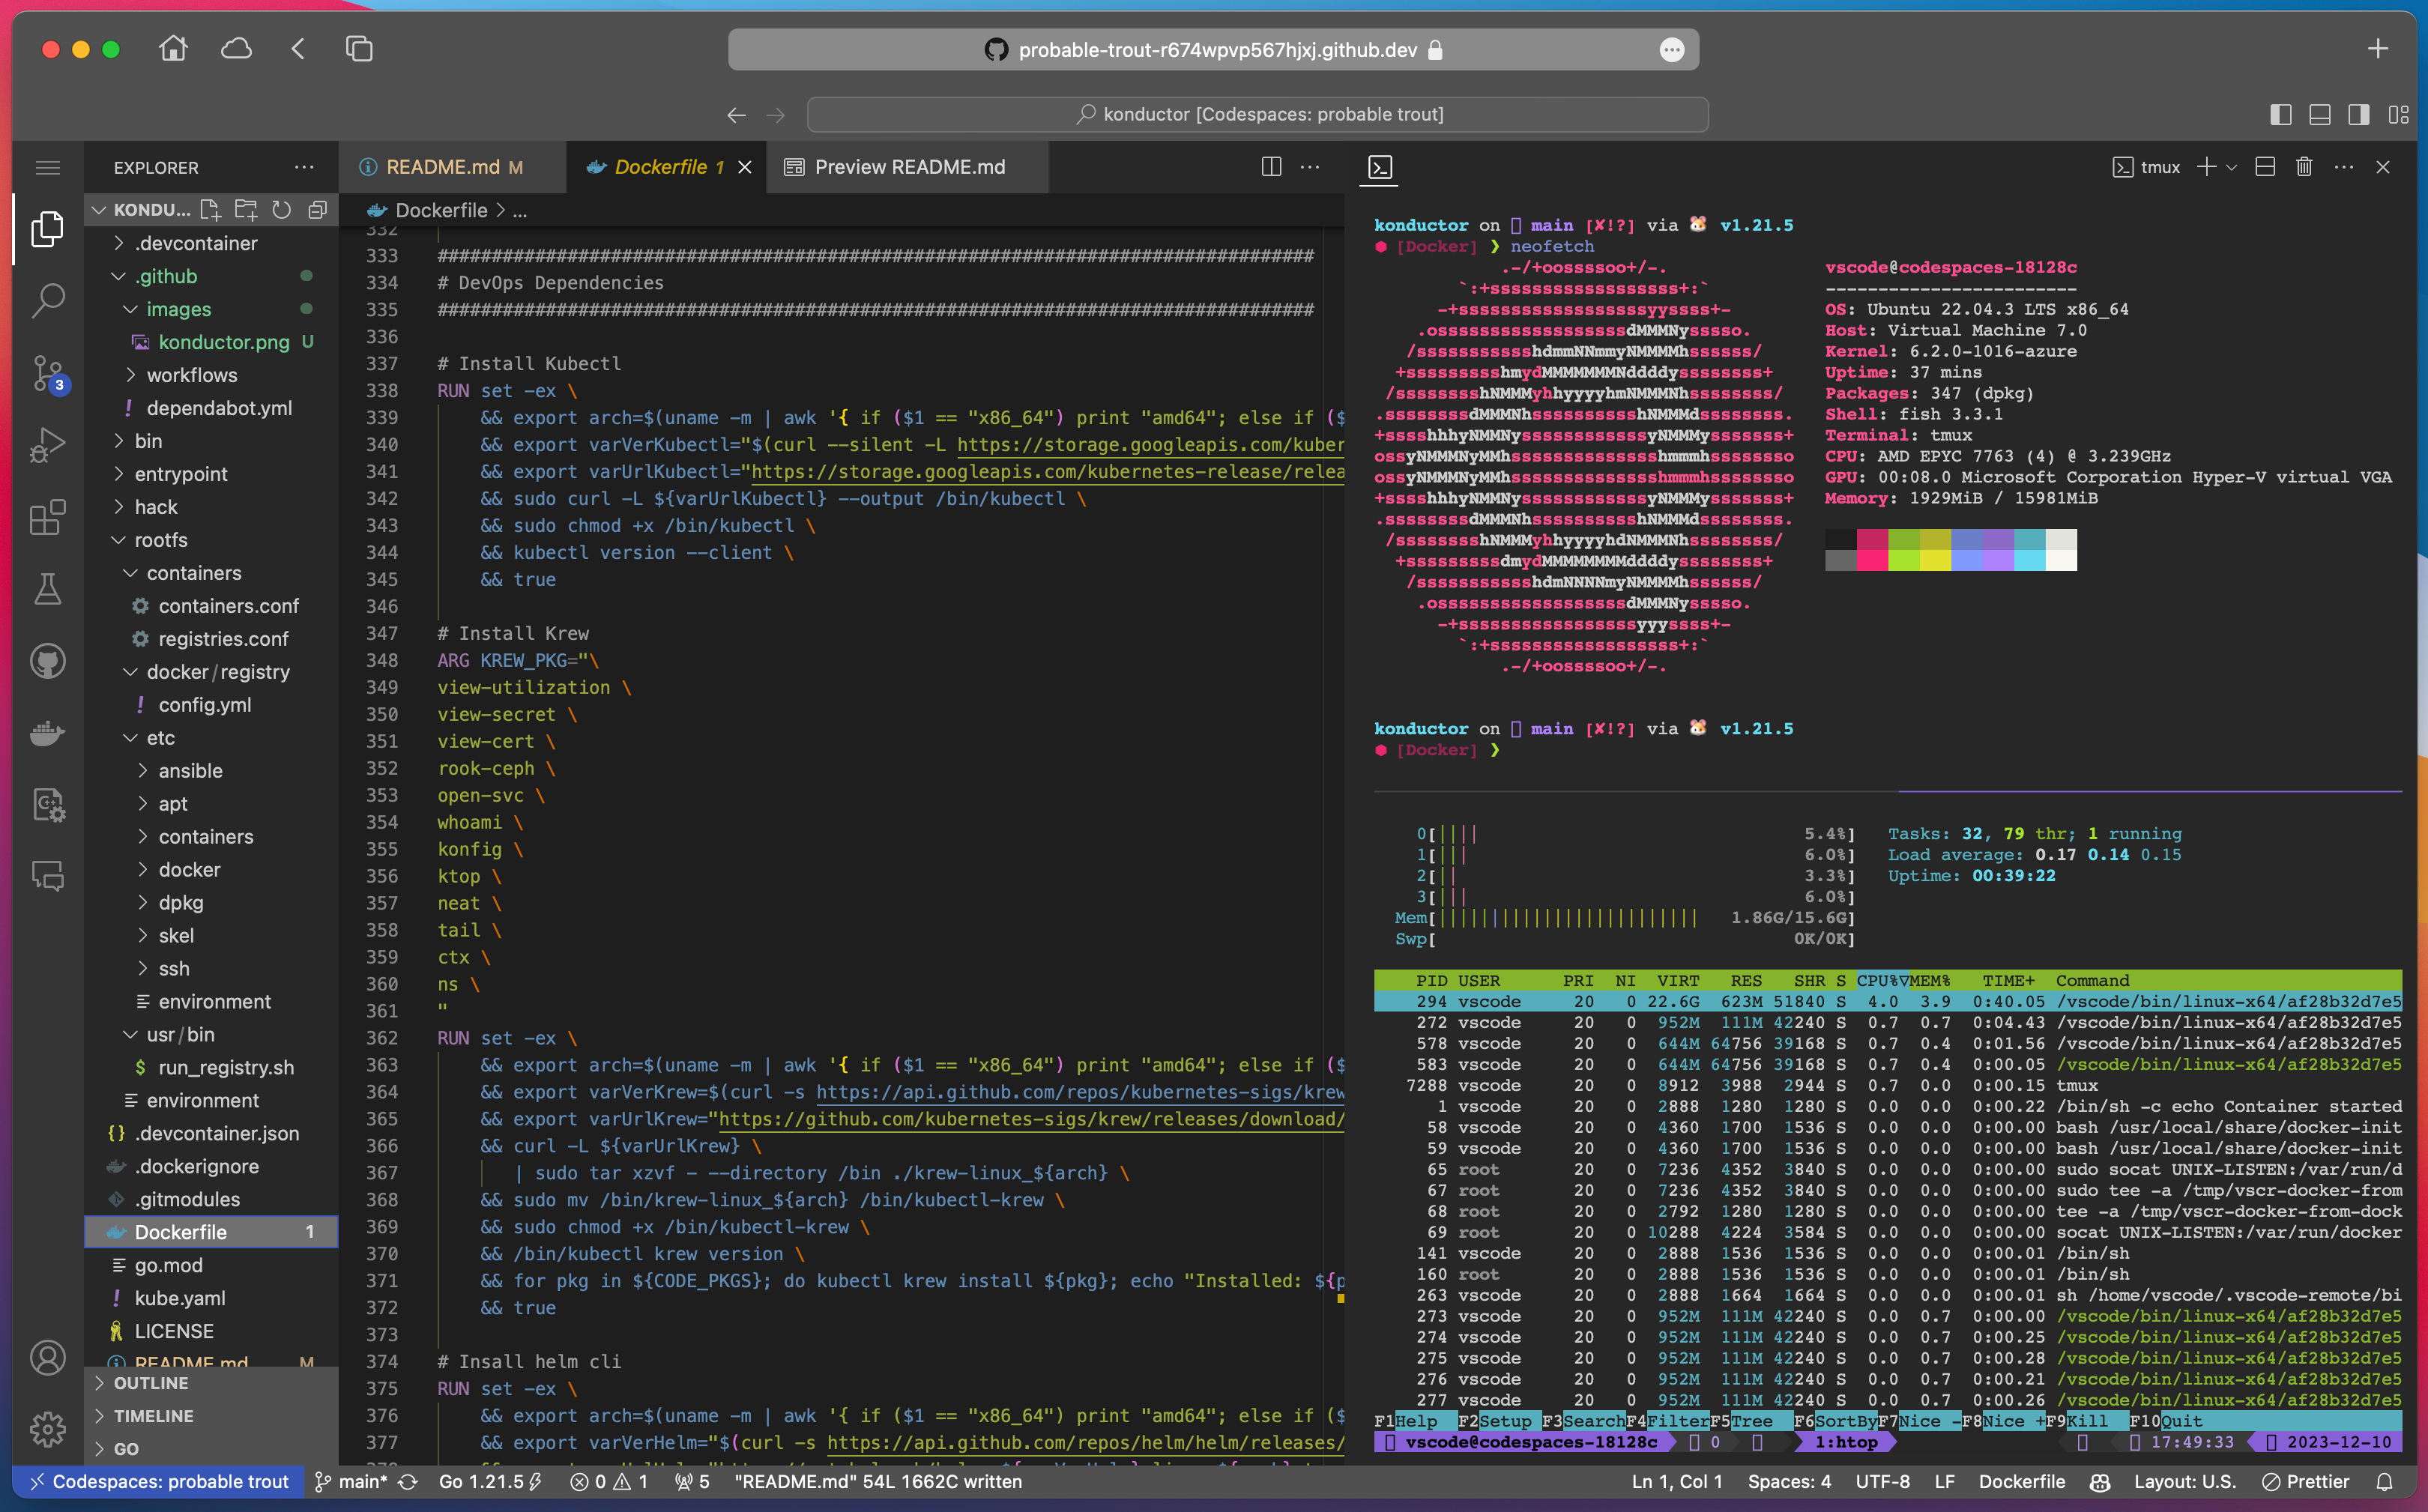Open the Search view in activity bar
Image resolution: width=2428 pixels, height=1512 pixels.
click(x=47, y=300)
